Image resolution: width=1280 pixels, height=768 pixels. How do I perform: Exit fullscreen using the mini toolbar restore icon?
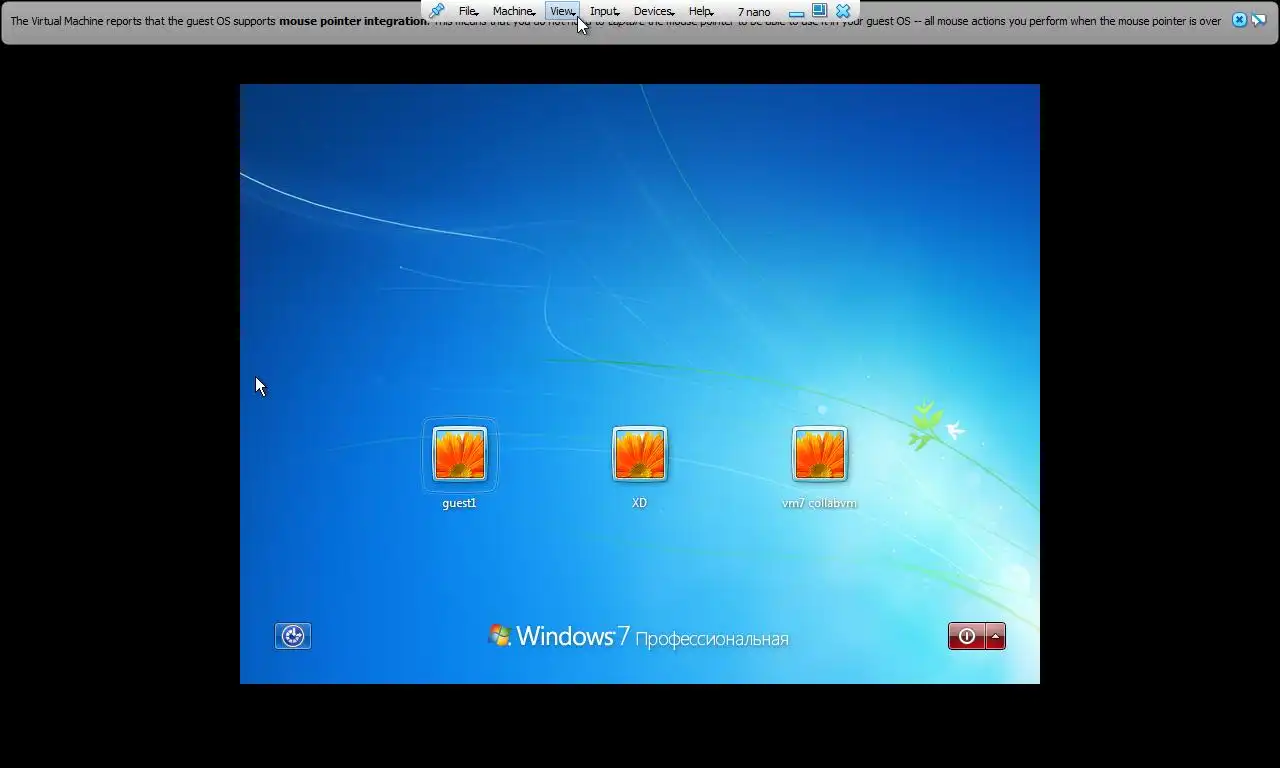(819, 11)
